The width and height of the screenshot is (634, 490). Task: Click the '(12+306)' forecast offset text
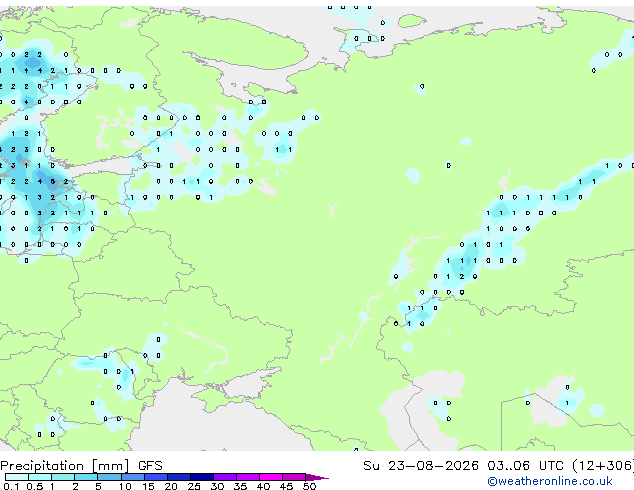(x=603, y=466)
